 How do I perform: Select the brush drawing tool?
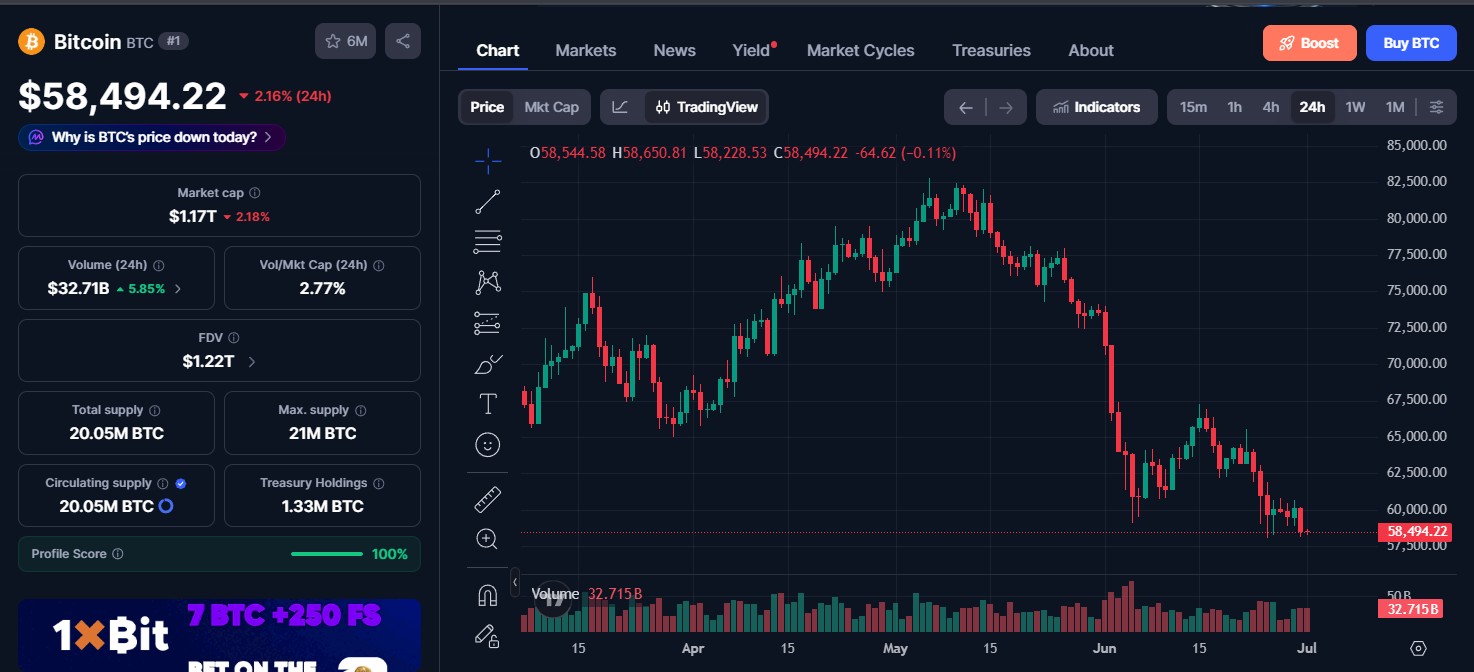coord(488,363)
